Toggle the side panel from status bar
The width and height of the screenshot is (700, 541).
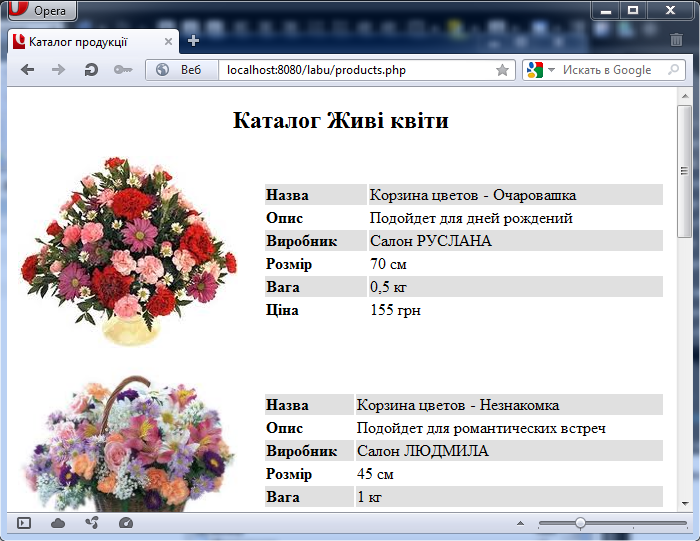(24, 523)
